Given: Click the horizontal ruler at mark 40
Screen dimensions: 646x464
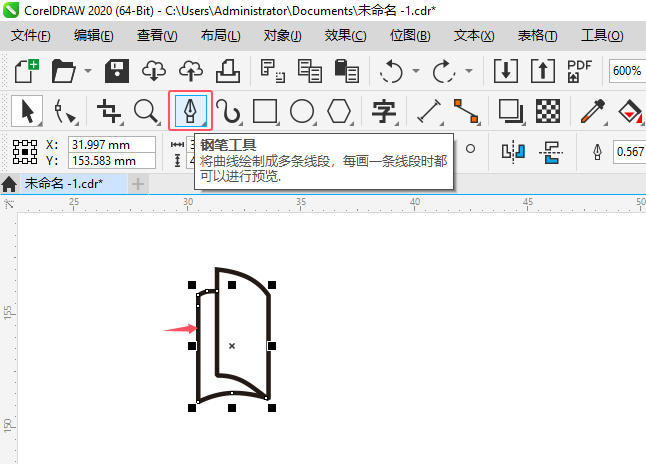Looking at the screenshot, I should (414, 203).
